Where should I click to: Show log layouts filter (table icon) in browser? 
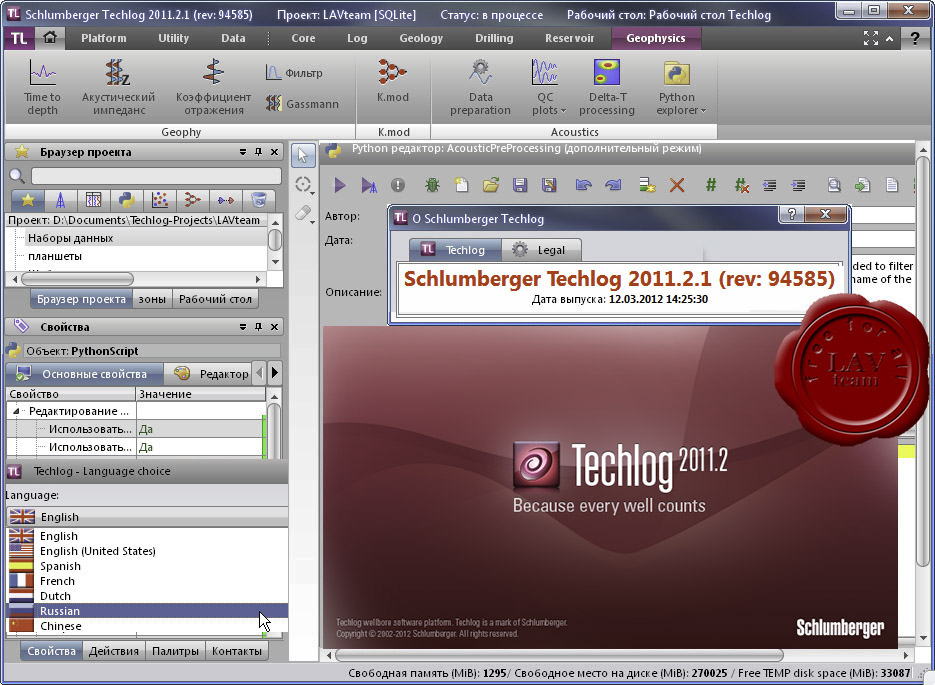click(x=93, y=200)
